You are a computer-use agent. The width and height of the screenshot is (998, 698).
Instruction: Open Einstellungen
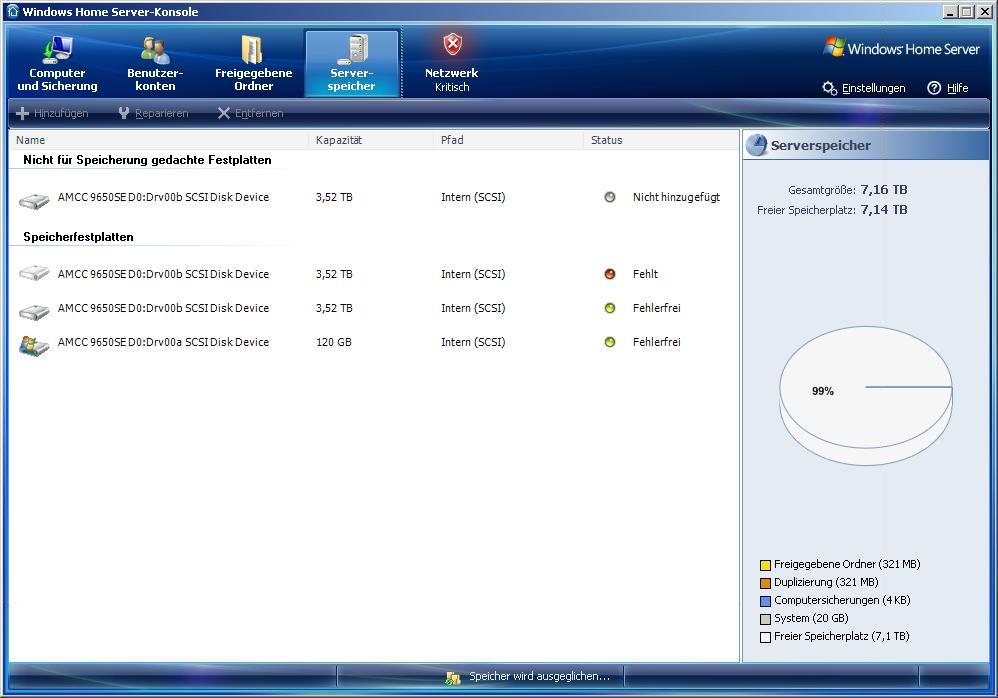(864, 88)
